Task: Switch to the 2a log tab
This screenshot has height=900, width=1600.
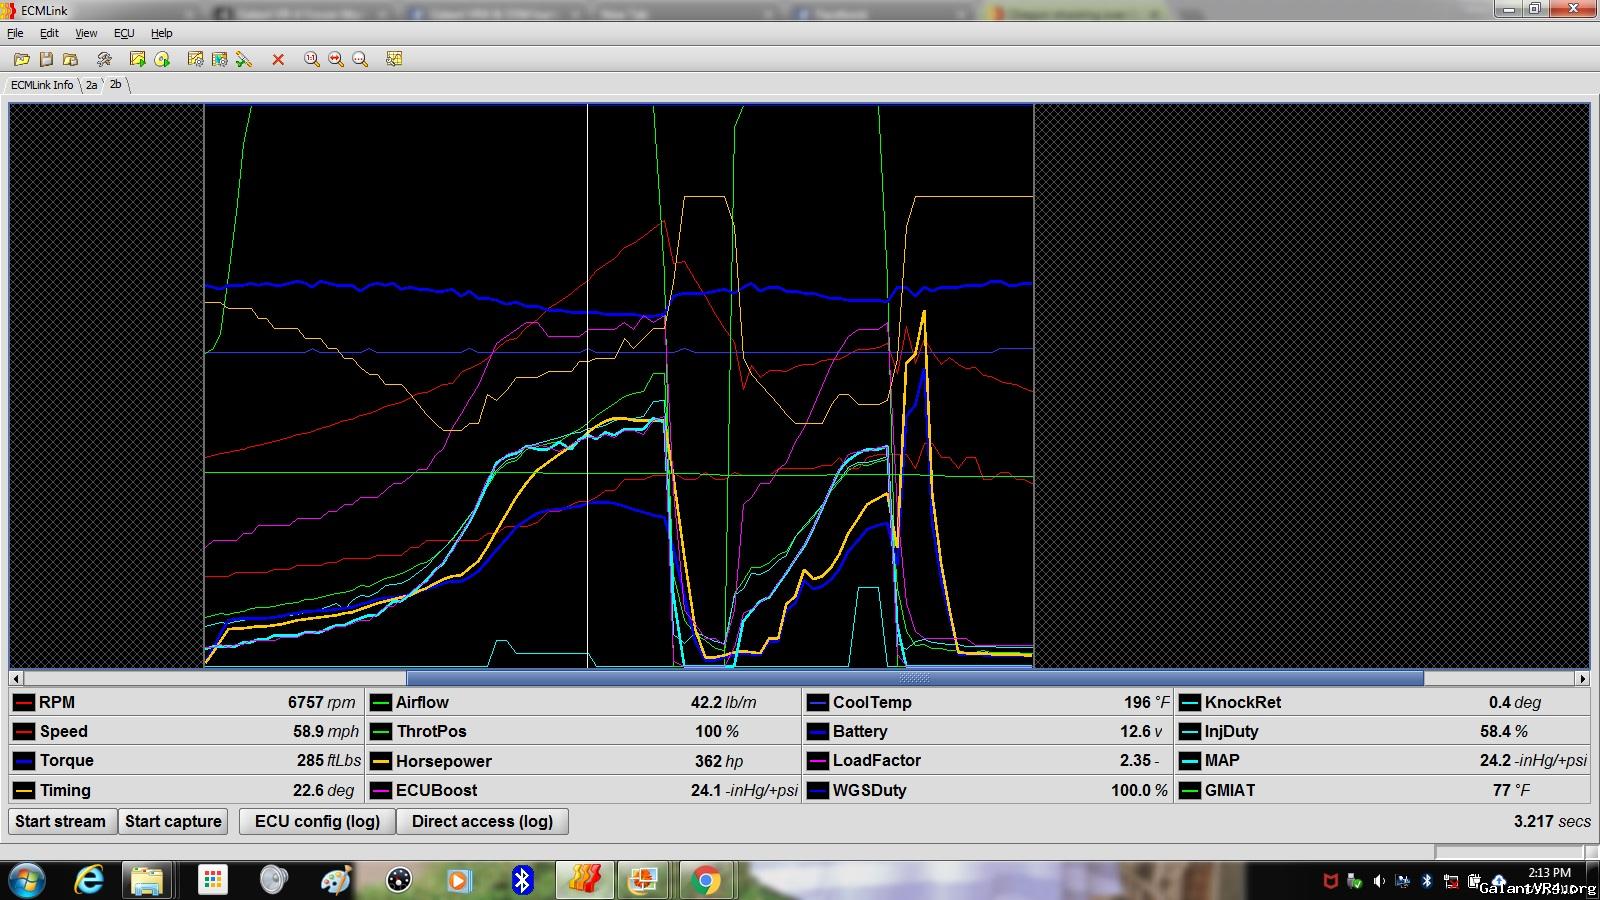Action: (x=91, y=85)
